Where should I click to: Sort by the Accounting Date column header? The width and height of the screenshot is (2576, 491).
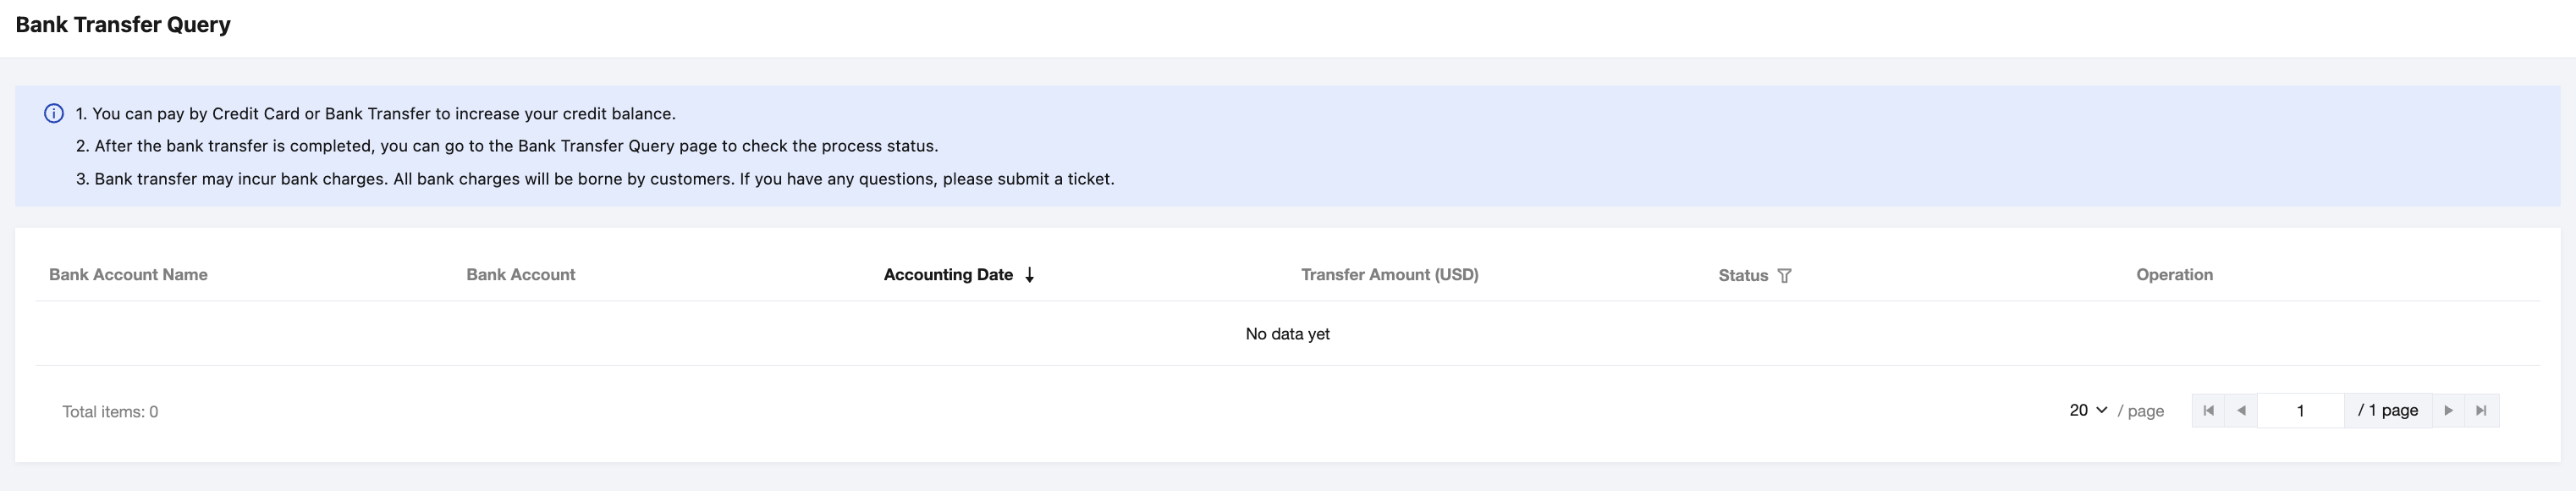(x=948, y=275)
